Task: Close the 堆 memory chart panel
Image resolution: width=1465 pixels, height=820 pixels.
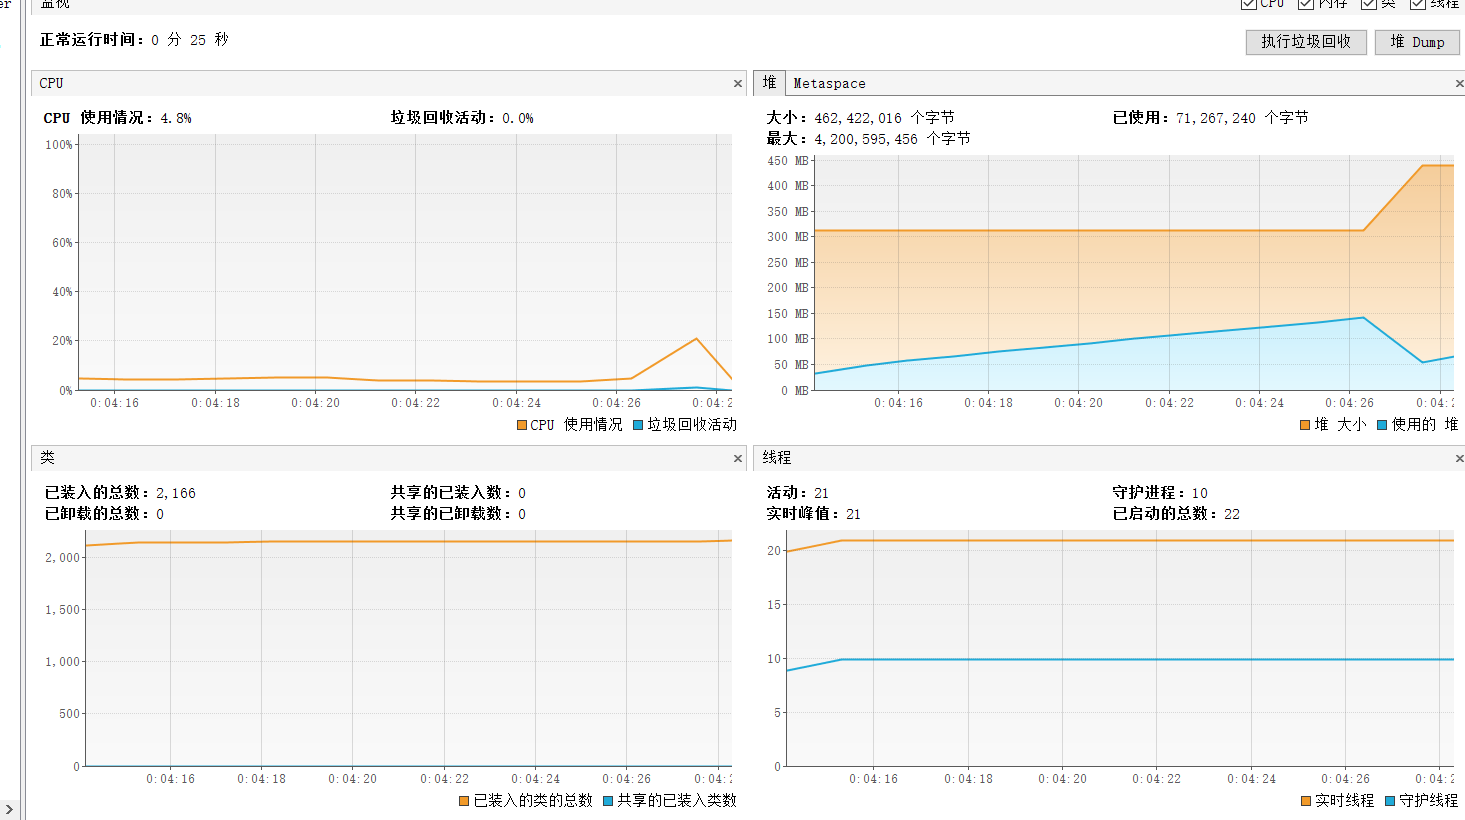Action: (1459, 84)
